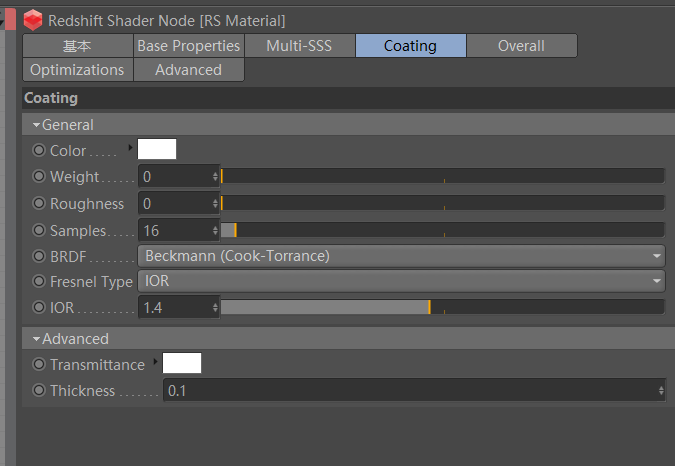The height and width of the screenshot is (466, 675).
Task: Open the BRDF Beckmann dropdown
Action: click(402, 256)
